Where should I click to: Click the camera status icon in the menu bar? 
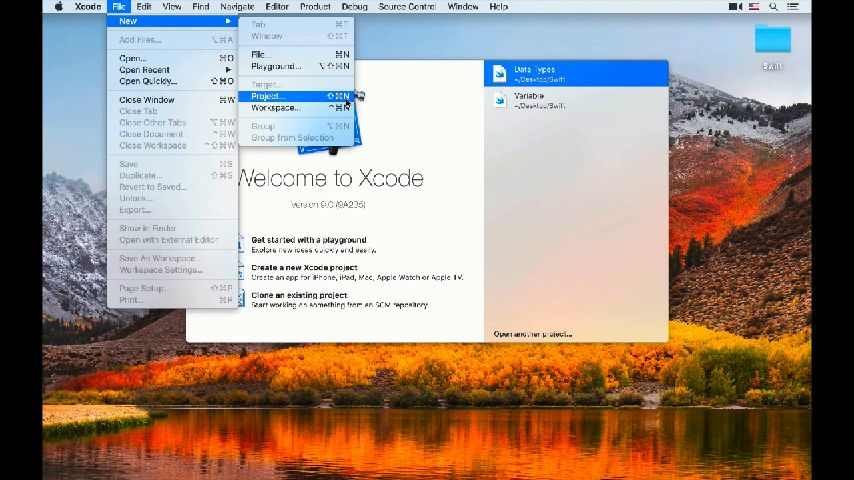[735, 7]
